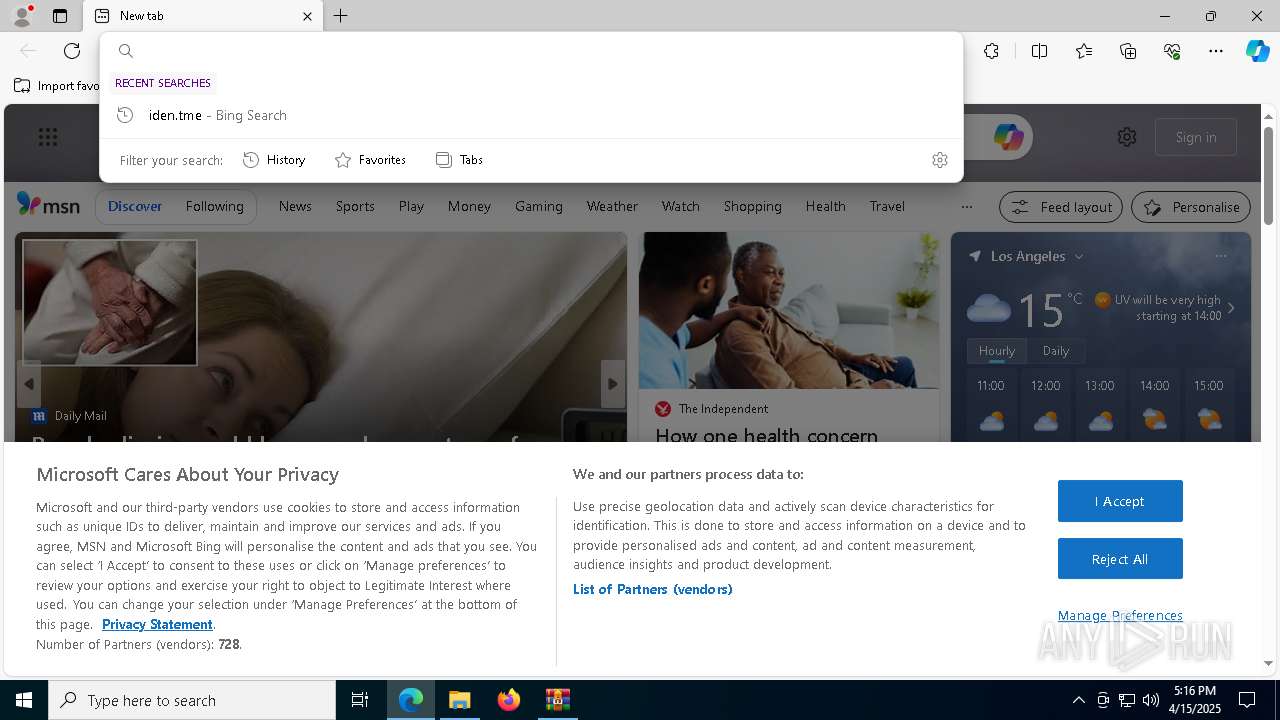Open the msn logo home link
Screen dimensions: 1280x720
tap(48, 205)
